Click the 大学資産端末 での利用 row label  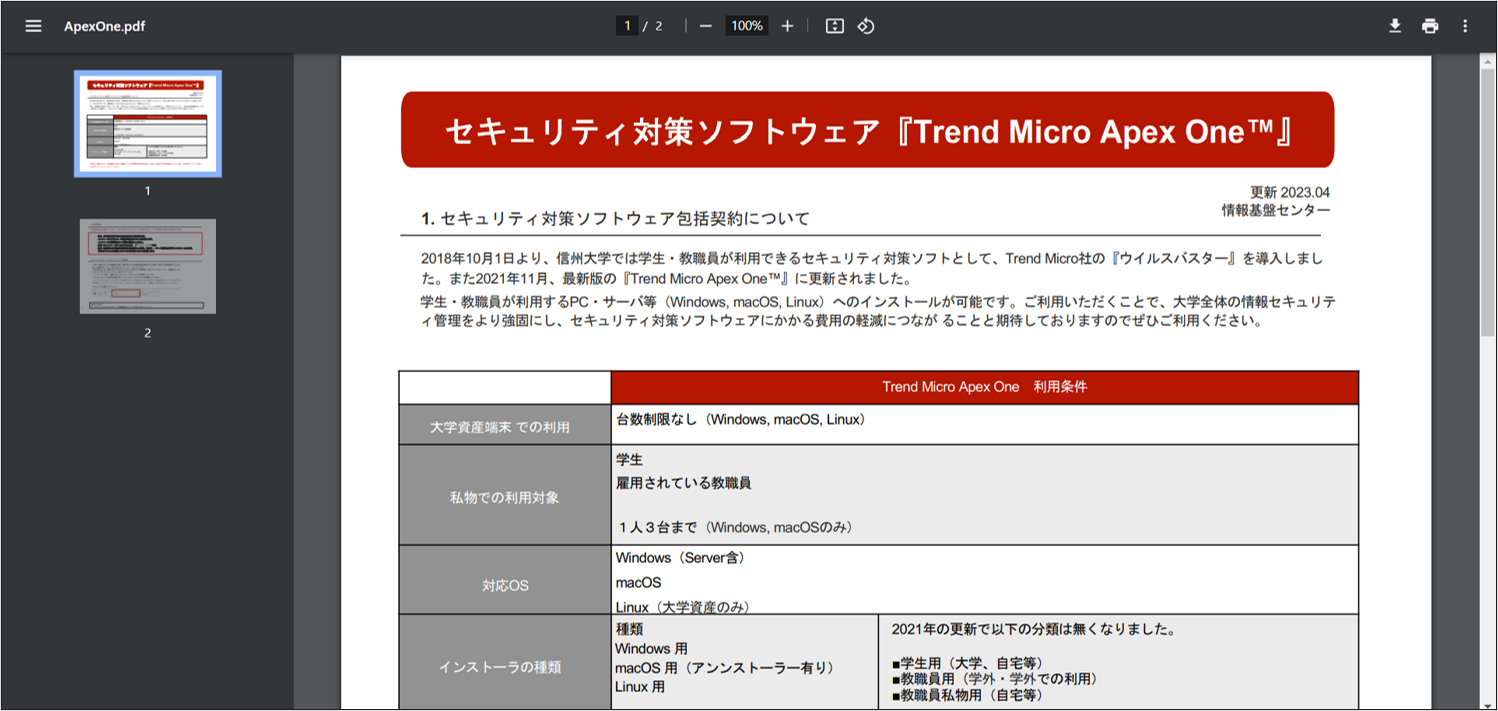pos(504,427)
